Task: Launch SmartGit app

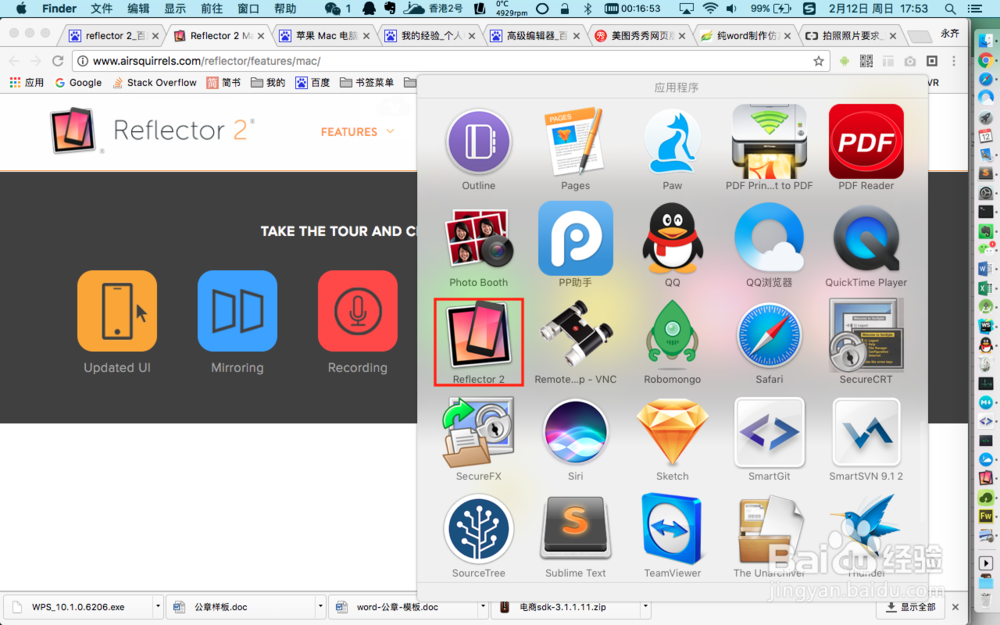Action: tap(769, 432)
